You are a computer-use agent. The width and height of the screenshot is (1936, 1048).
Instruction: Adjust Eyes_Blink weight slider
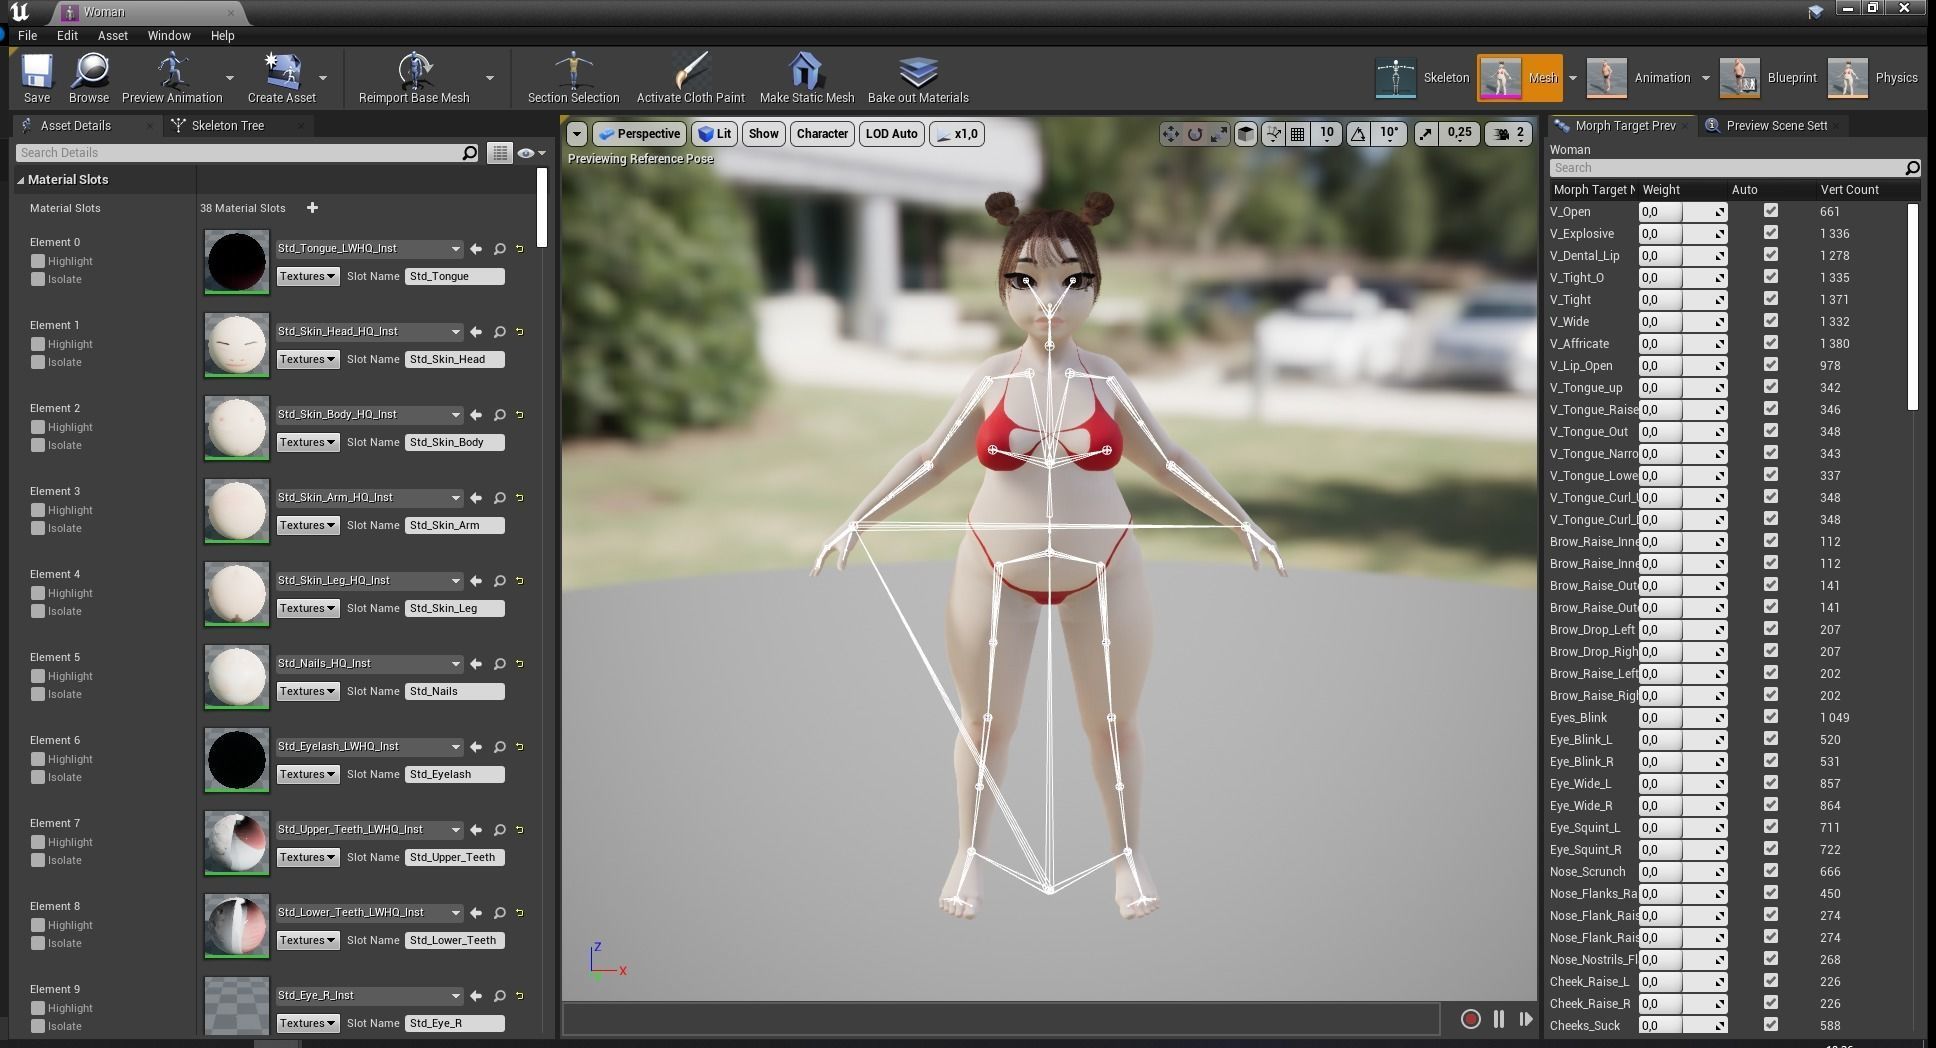click(x=1682, y=717)
